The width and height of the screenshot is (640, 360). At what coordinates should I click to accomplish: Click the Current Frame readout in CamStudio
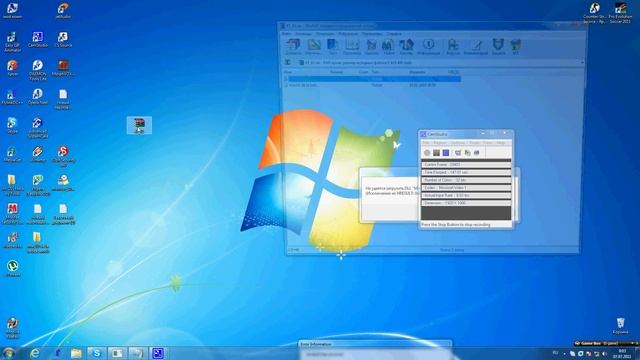(x=466, y=164)
